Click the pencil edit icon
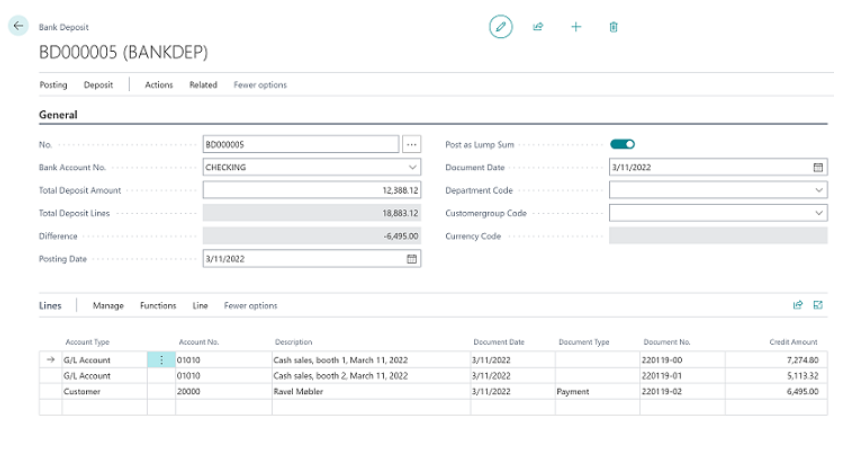The width and height of the screenshot is (861, 449). point(500,26)
